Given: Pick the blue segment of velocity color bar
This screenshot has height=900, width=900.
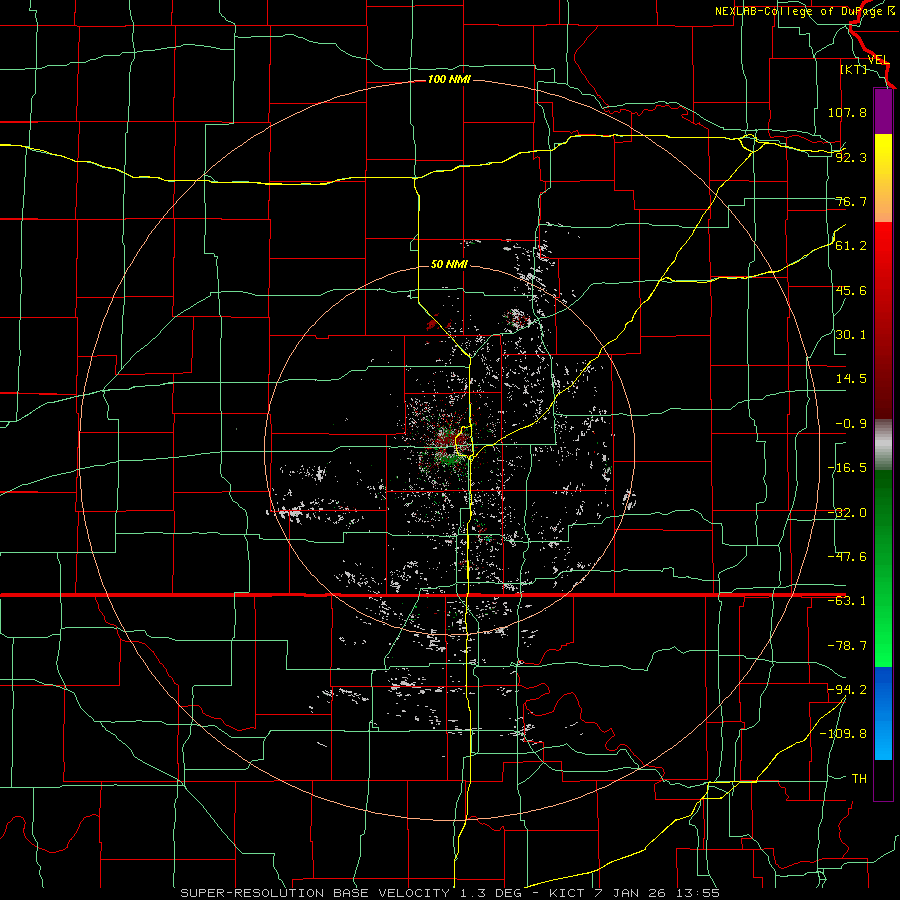Looking at the screenshot, I should (883, 713).
